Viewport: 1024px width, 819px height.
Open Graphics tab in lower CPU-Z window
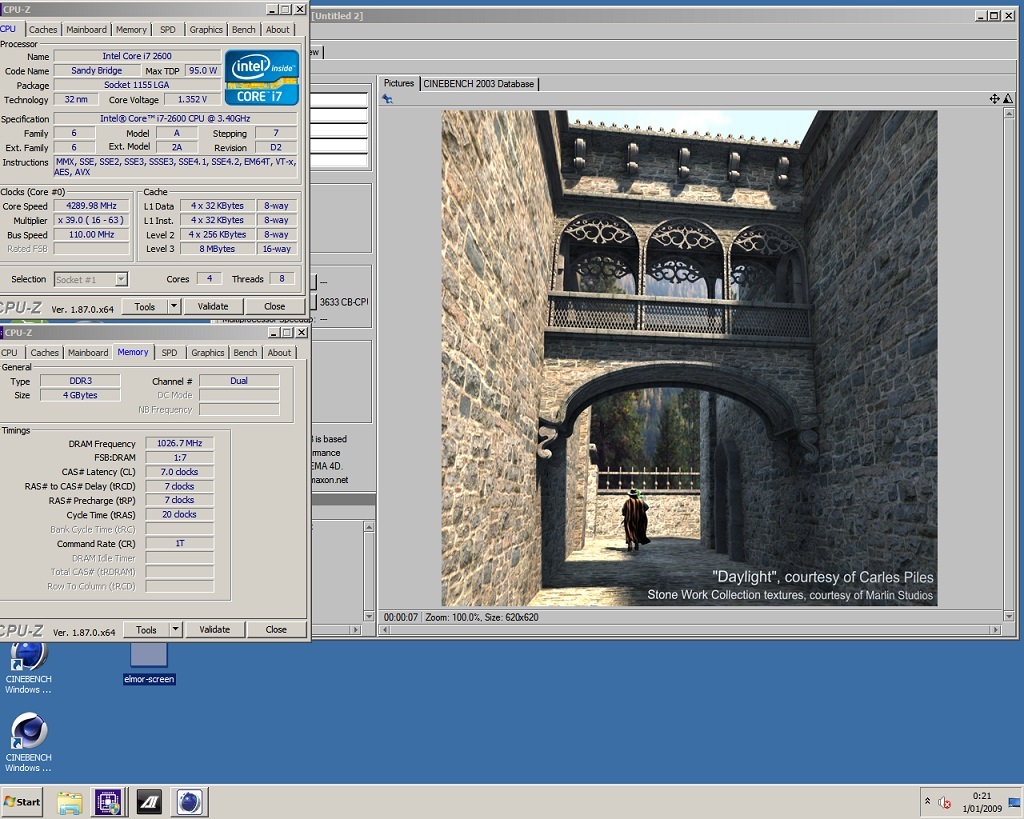click(208, 352)
